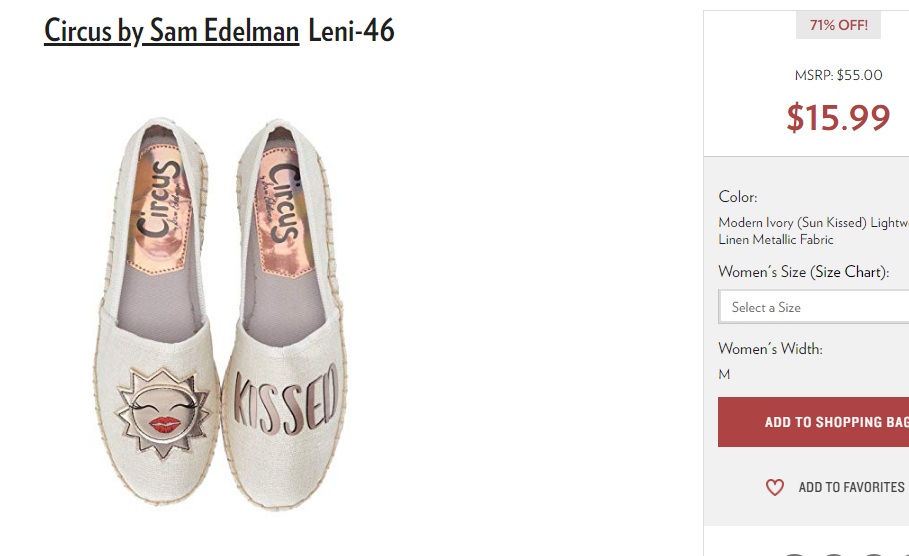This screenshot has width=909, height=556.
Task: Click the Color label
Action: pyautogui.click(x=737, y=197)
